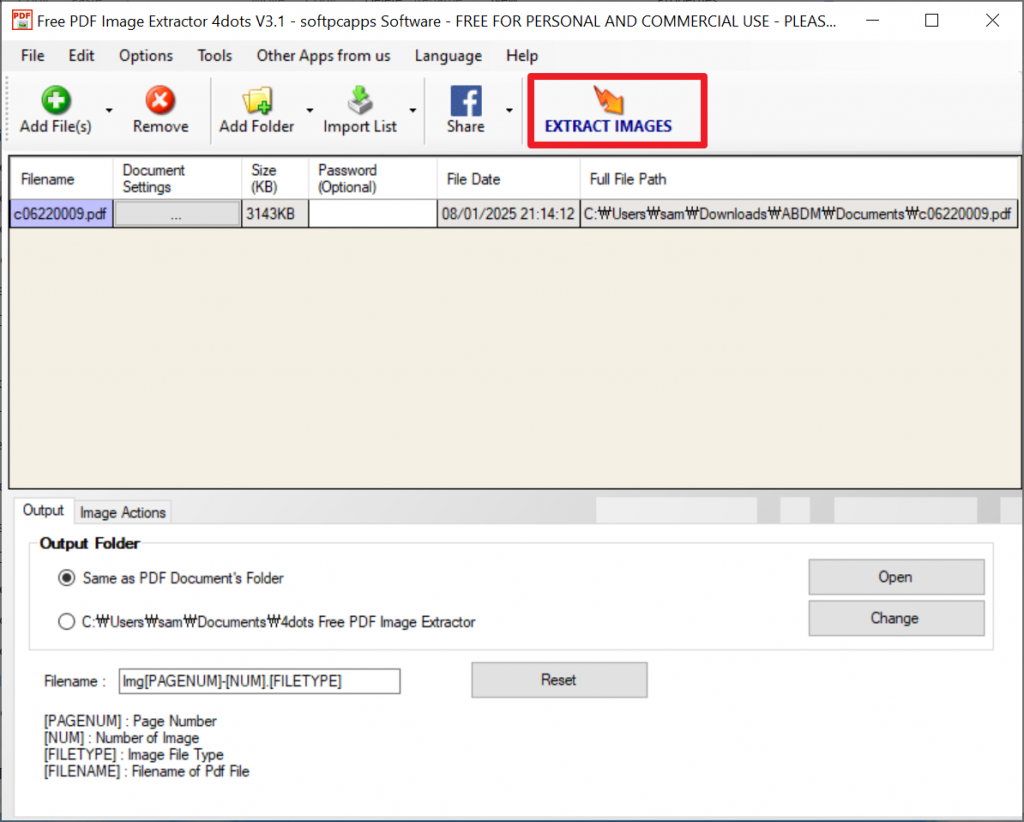The height and width of the screenshot is (822, 1024).
Task: Click the 08/01/2025 21:14:12 date cell
Action: point(508,214)
